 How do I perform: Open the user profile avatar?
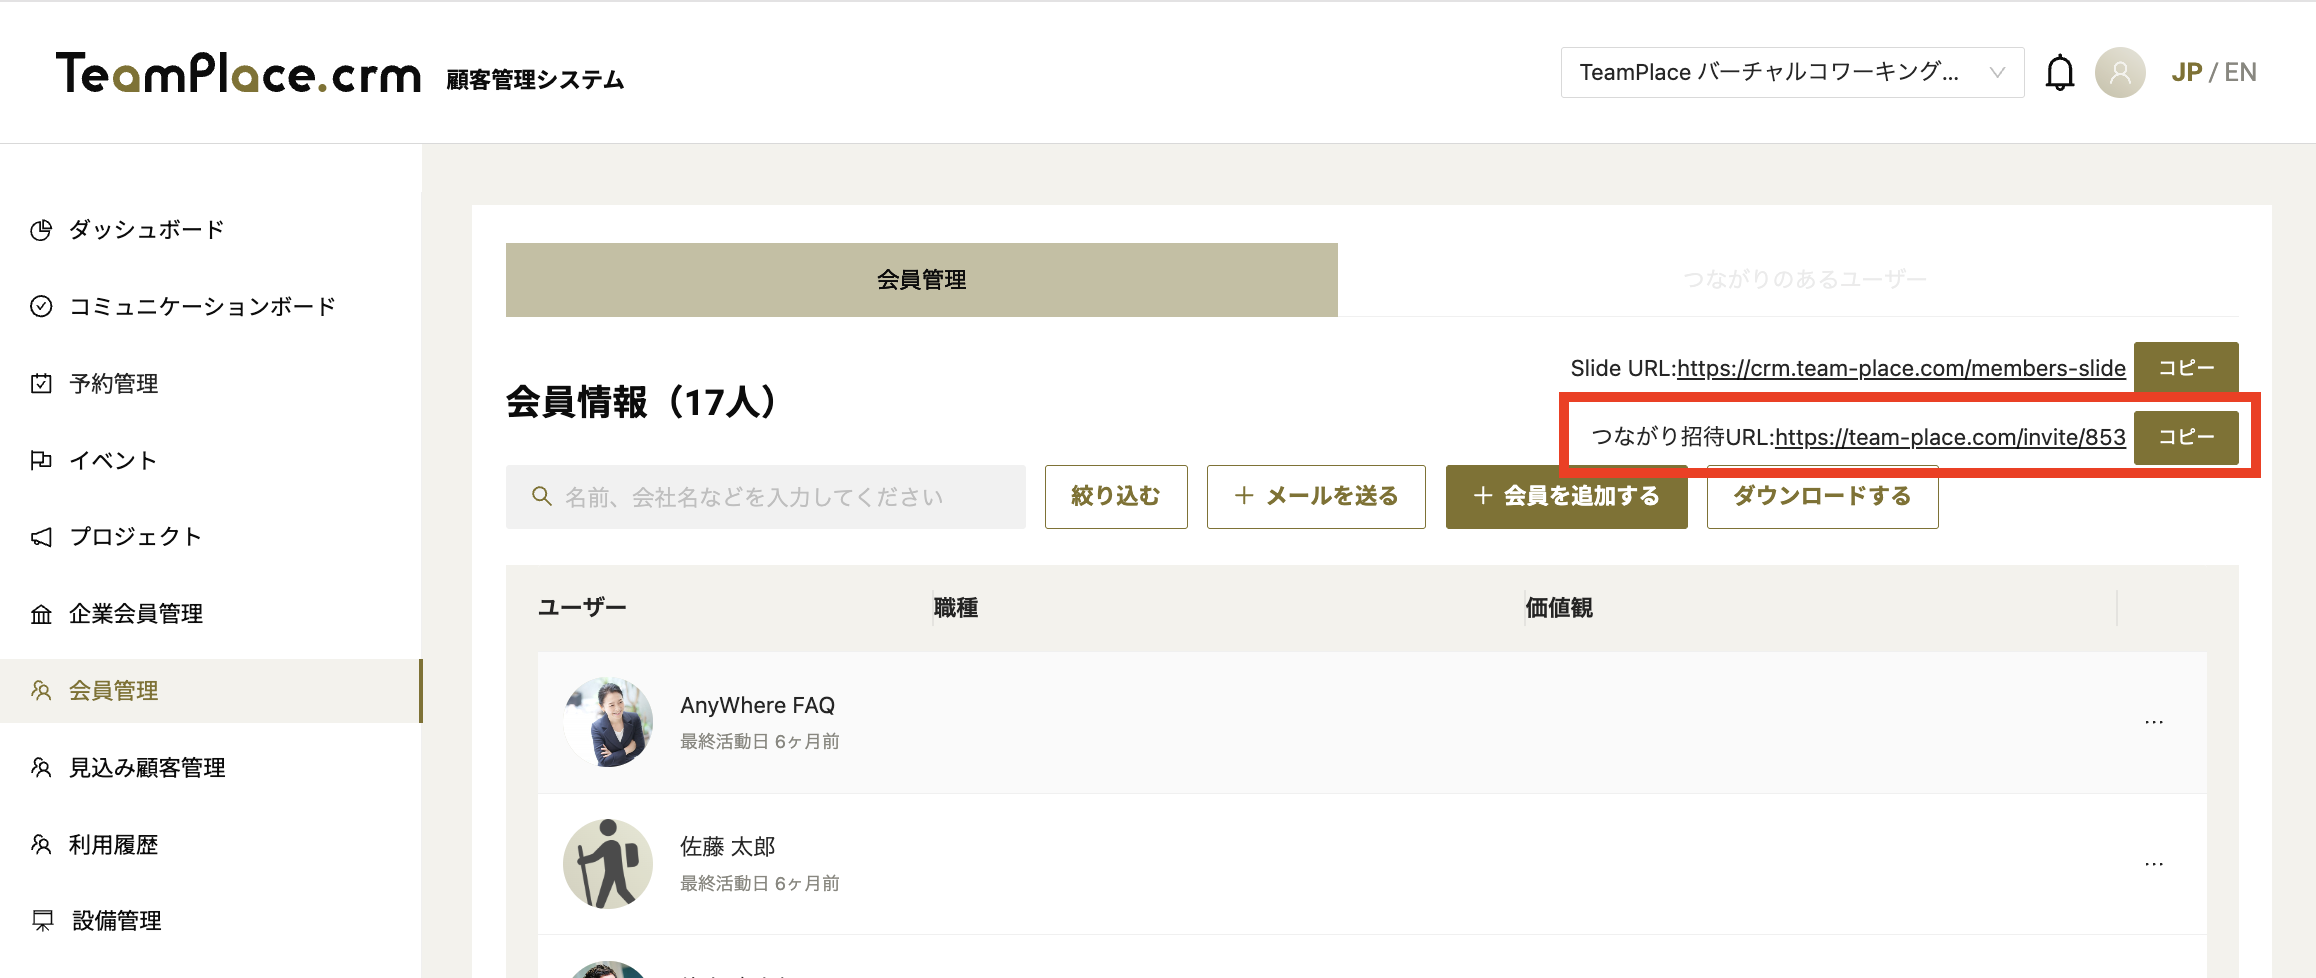coord(2120,72)
